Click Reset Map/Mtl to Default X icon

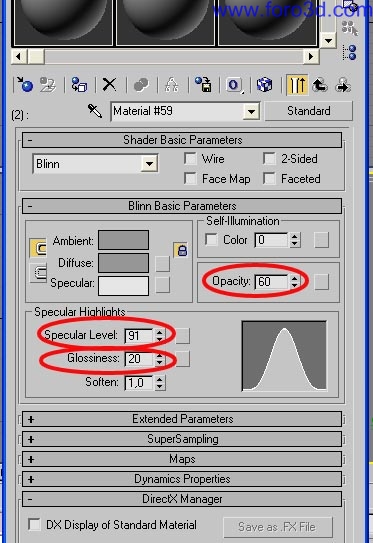point(109,84)
